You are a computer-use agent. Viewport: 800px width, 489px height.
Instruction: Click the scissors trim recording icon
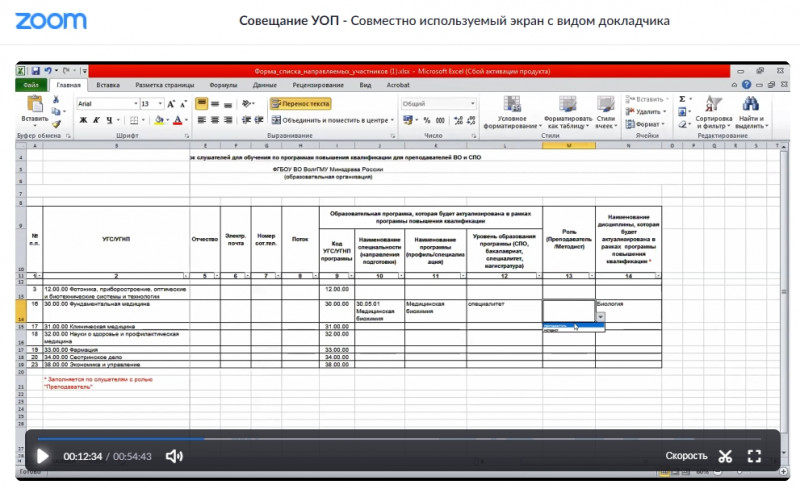point(725,456)
